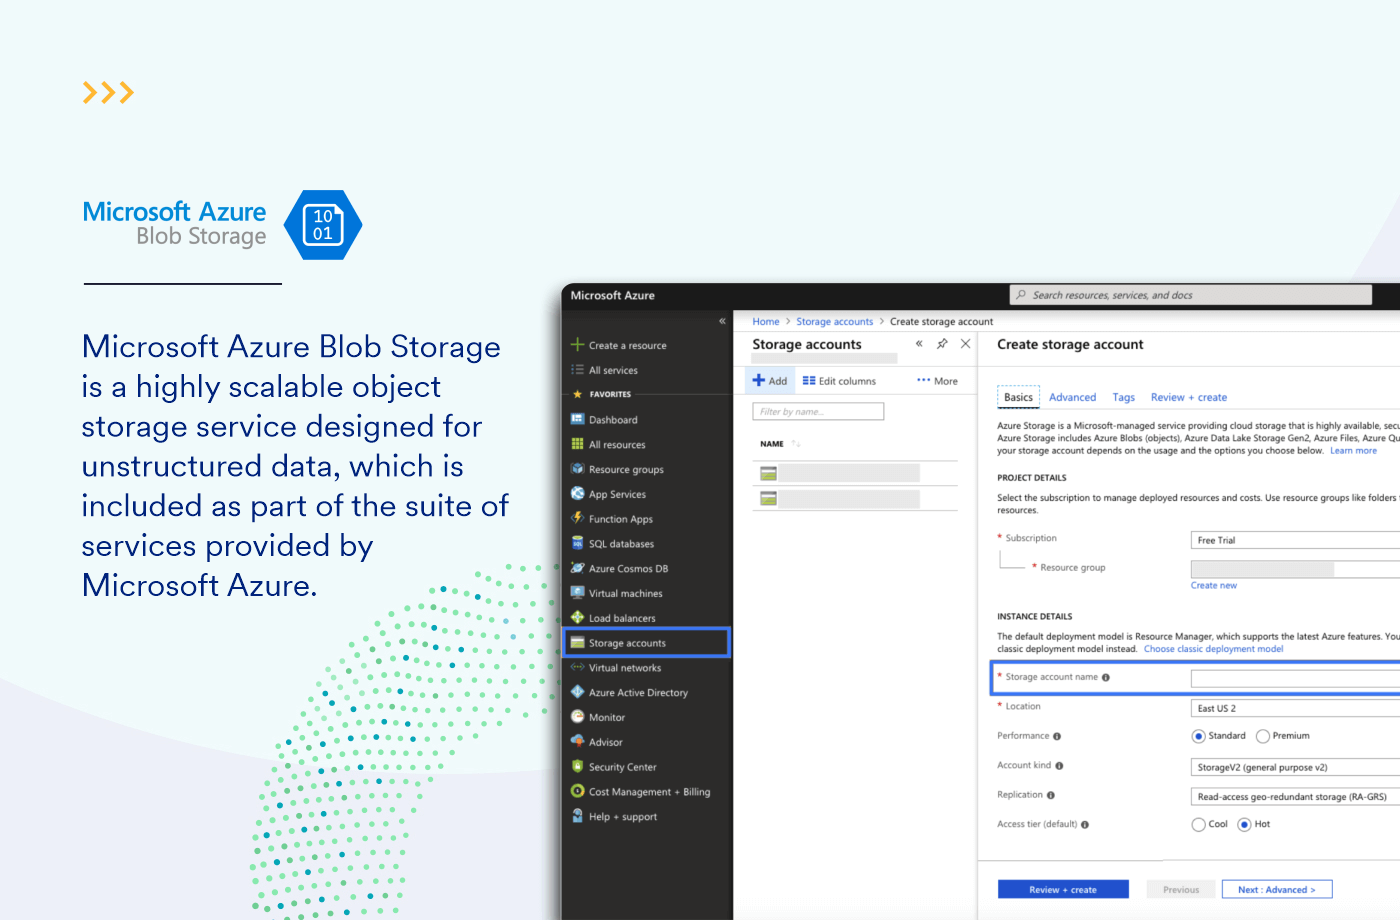Click Edit columns button
This screenshot has height=920, width=1400.
(839, 381)
